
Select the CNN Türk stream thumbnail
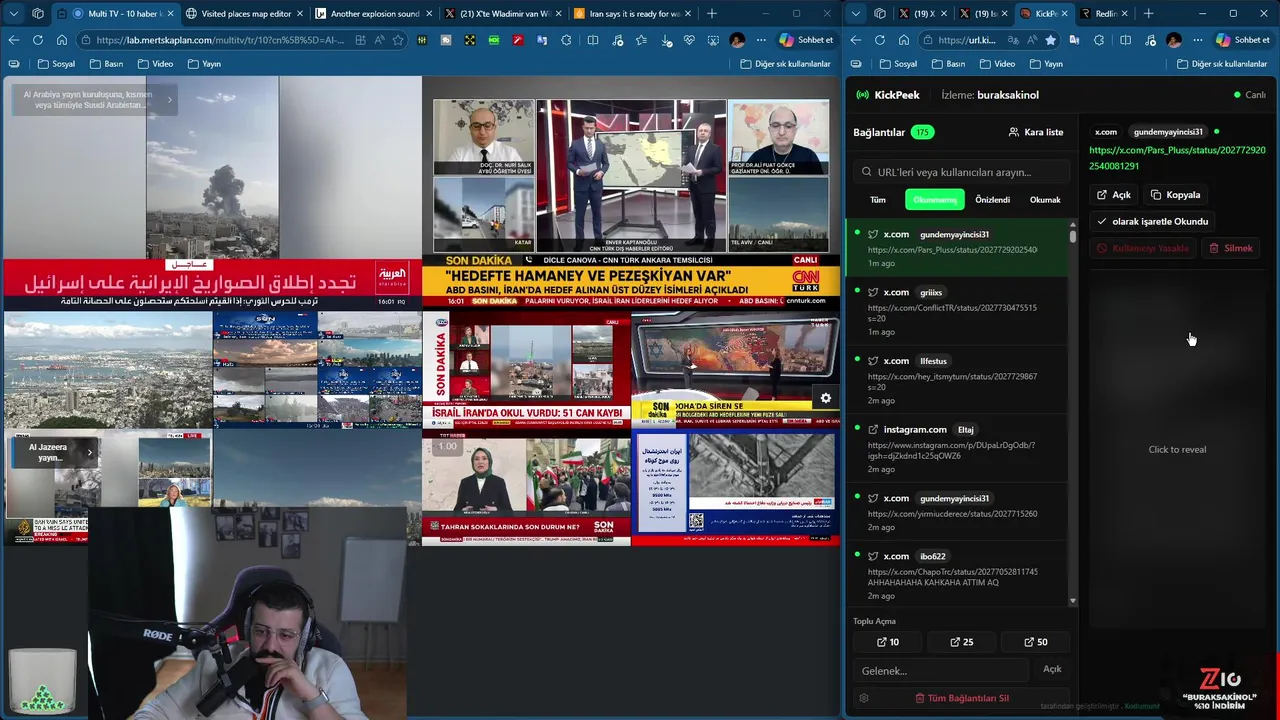pyautogui.click(x=631, y=193)
